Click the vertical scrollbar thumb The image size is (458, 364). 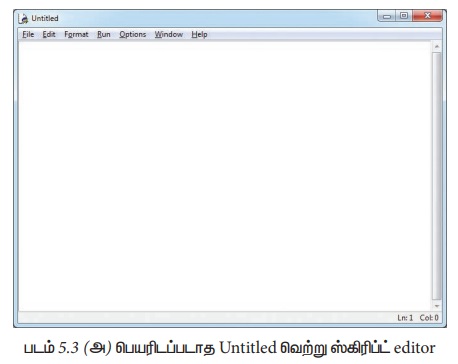click(x=437, y=176)
